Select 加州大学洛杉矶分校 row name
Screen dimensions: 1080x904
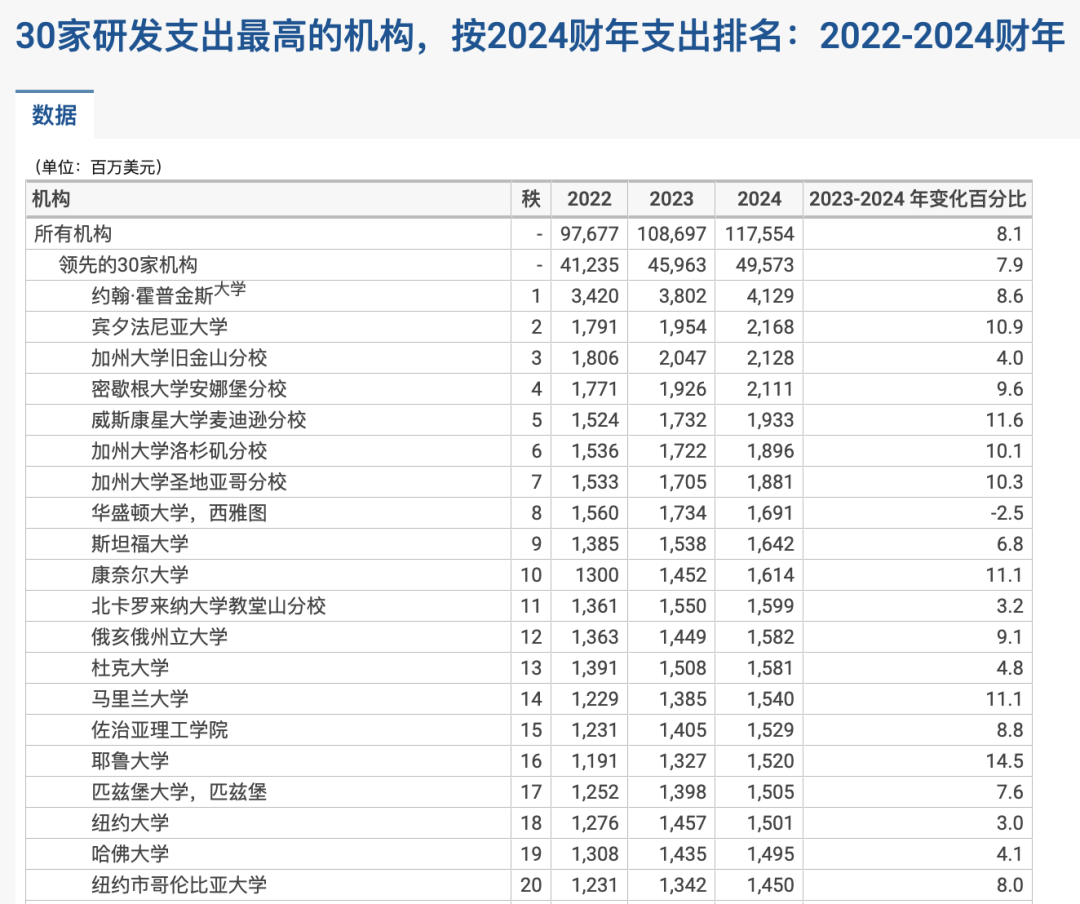pos(179,451)
